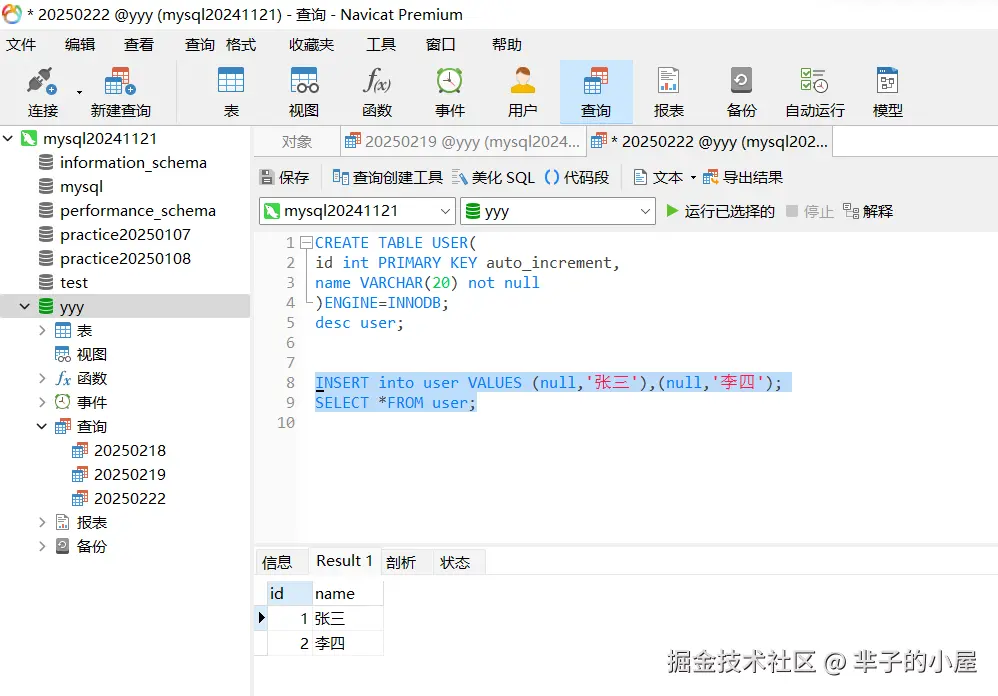This screenshot has width=998, height=696.
Task: Click 导出结果 (Export Result)
Action: tap(743, 177)
